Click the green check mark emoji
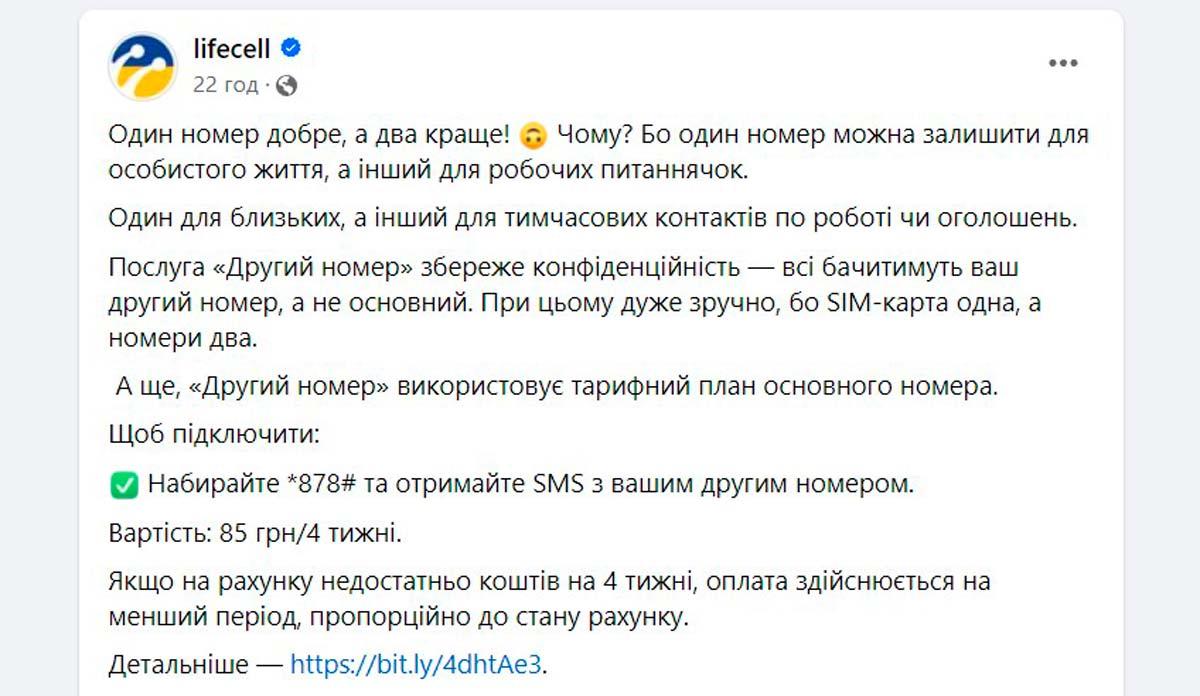Image resolution: width=1200 pixels, height=696 pixels. click(123, 486)
